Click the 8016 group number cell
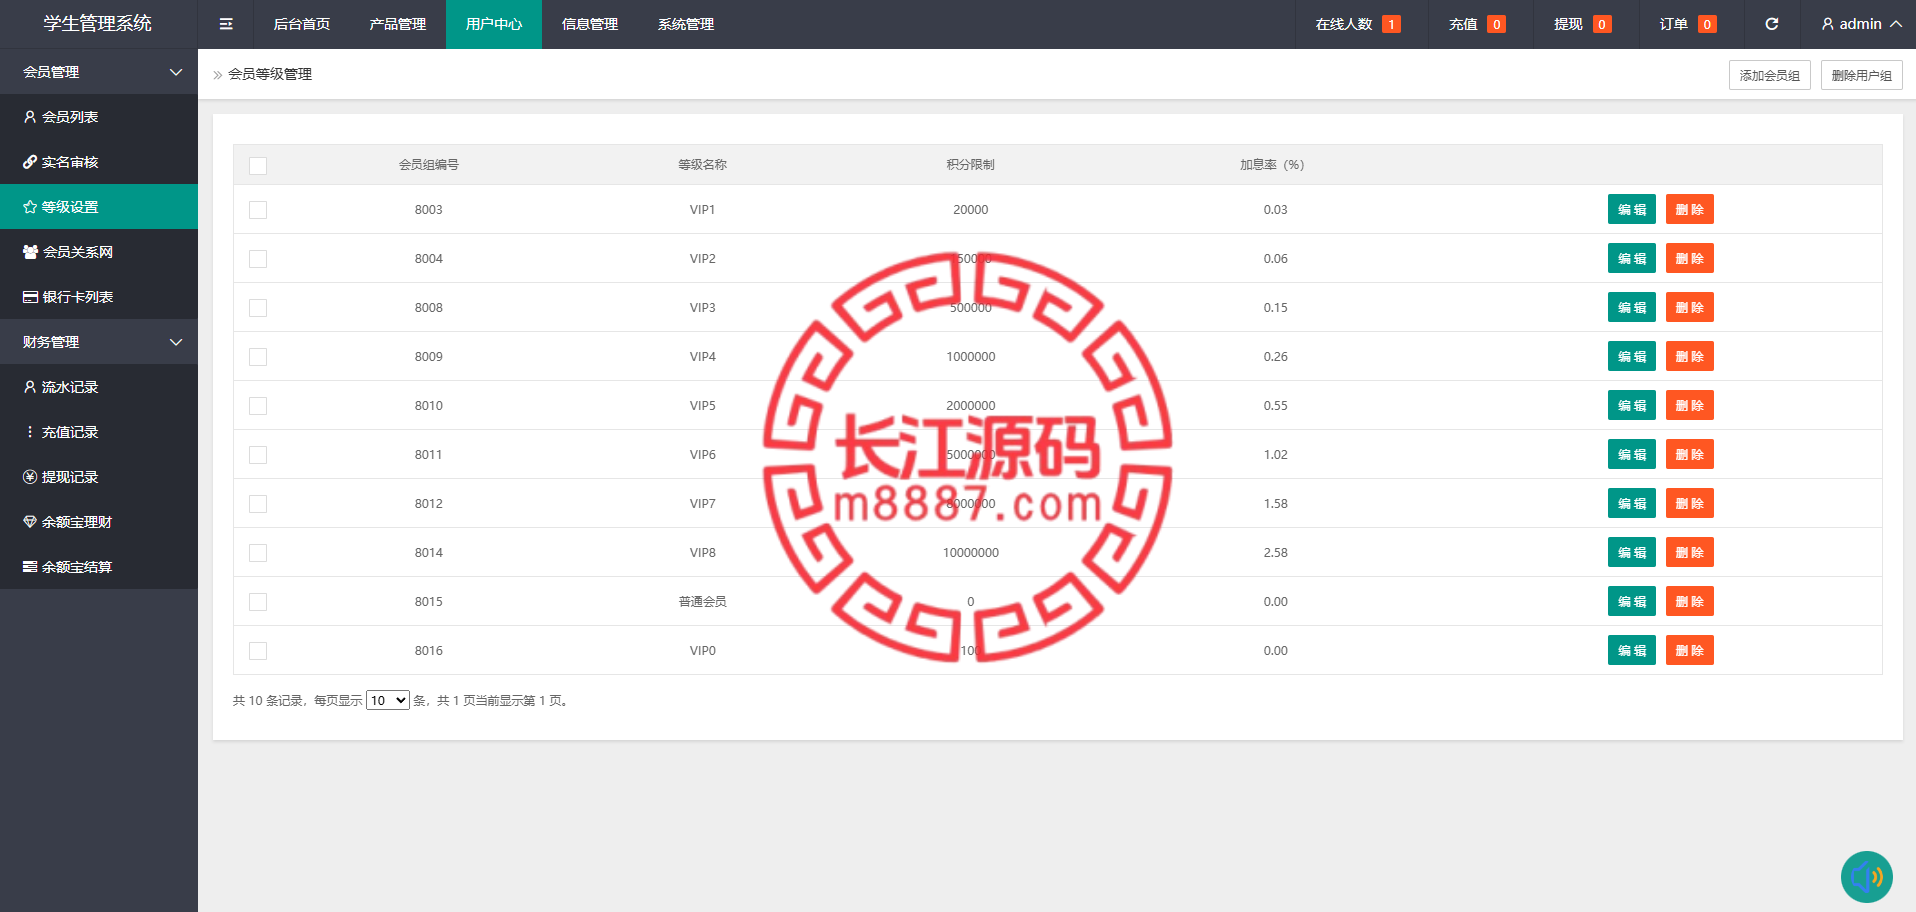The image size is (1916, 912). [429, 650]
